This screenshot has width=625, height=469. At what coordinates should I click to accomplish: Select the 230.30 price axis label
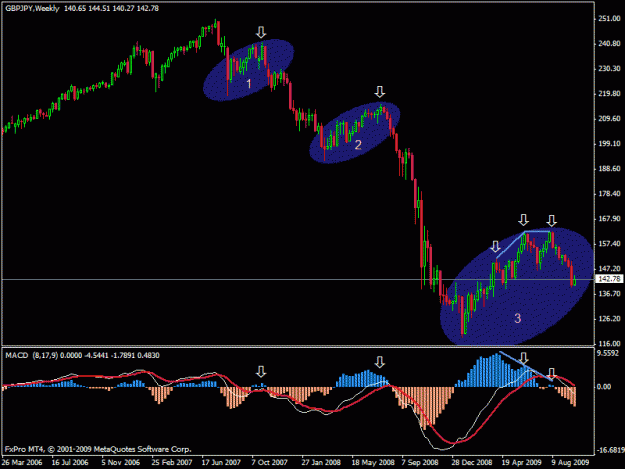(609, 69)
